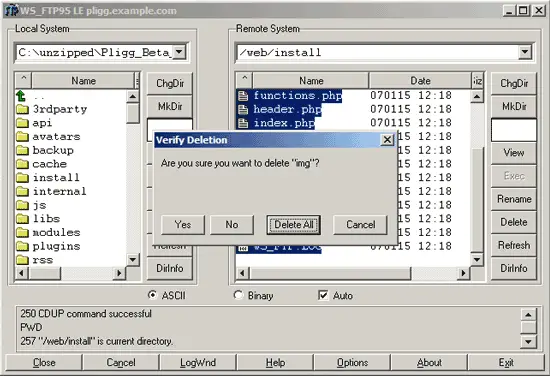Open the Options dialog
550x376 pixels.
tap(352, 362)
